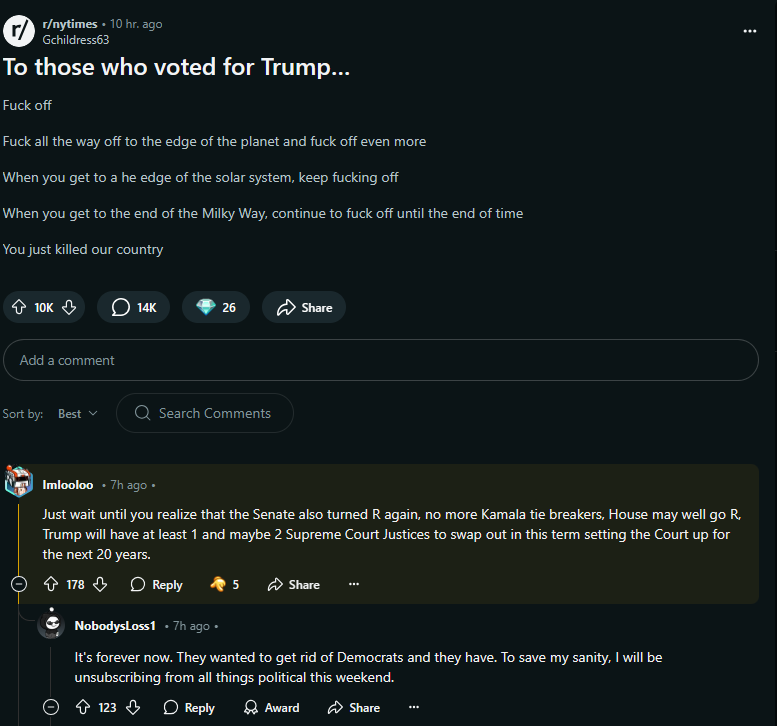The height and width of the screenshot is (726, 777).
Task: Click the Add a comment field
Action: pos(380,360)
